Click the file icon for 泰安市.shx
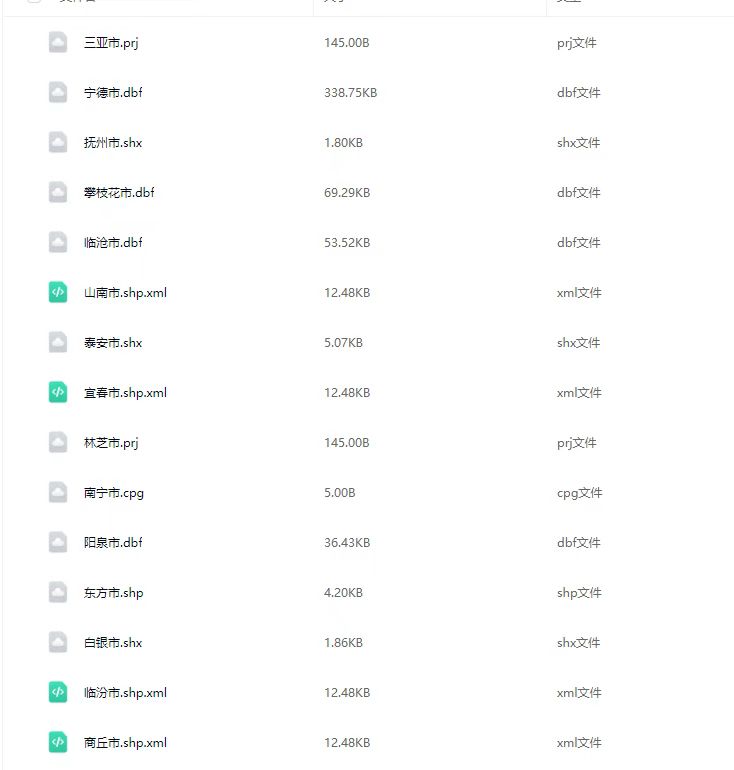734x770 pixels. (x=58, y=342)
